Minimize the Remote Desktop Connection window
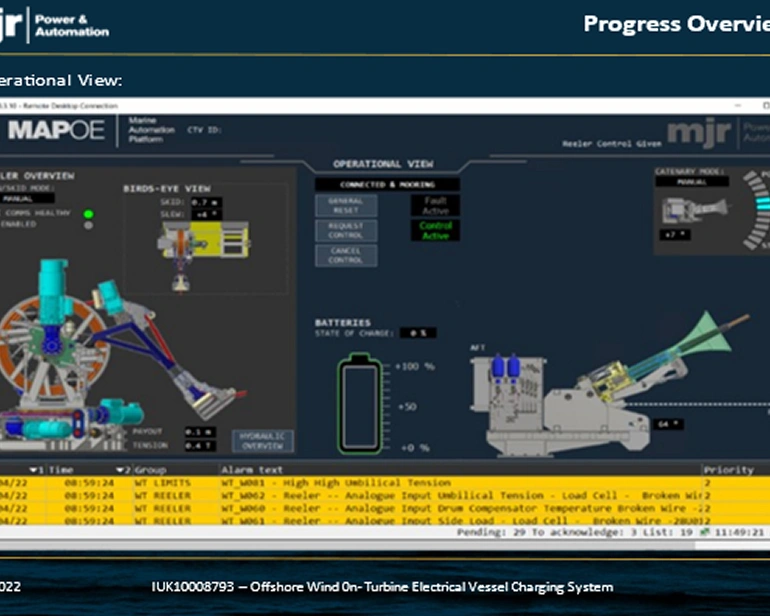This screenshot has height=616, width=770. coord(738,106)
